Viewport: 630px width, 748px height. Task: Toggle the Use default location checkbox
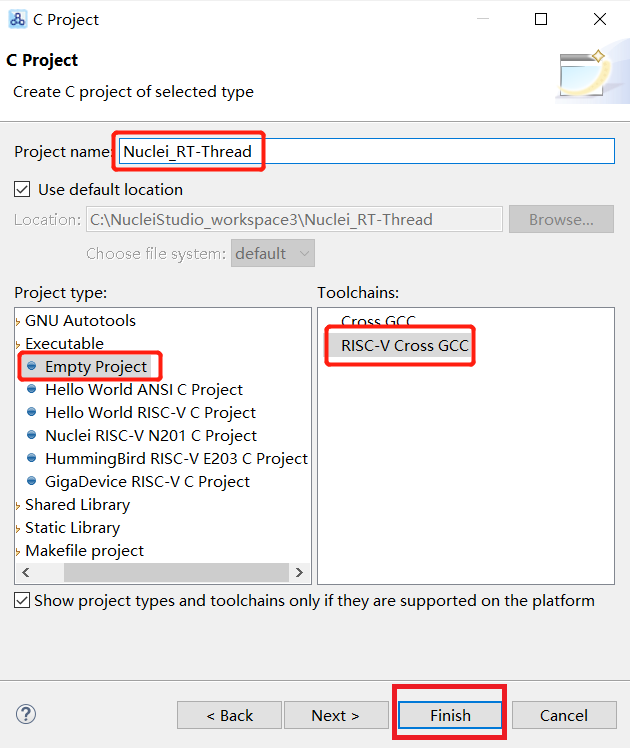point(22,189)
